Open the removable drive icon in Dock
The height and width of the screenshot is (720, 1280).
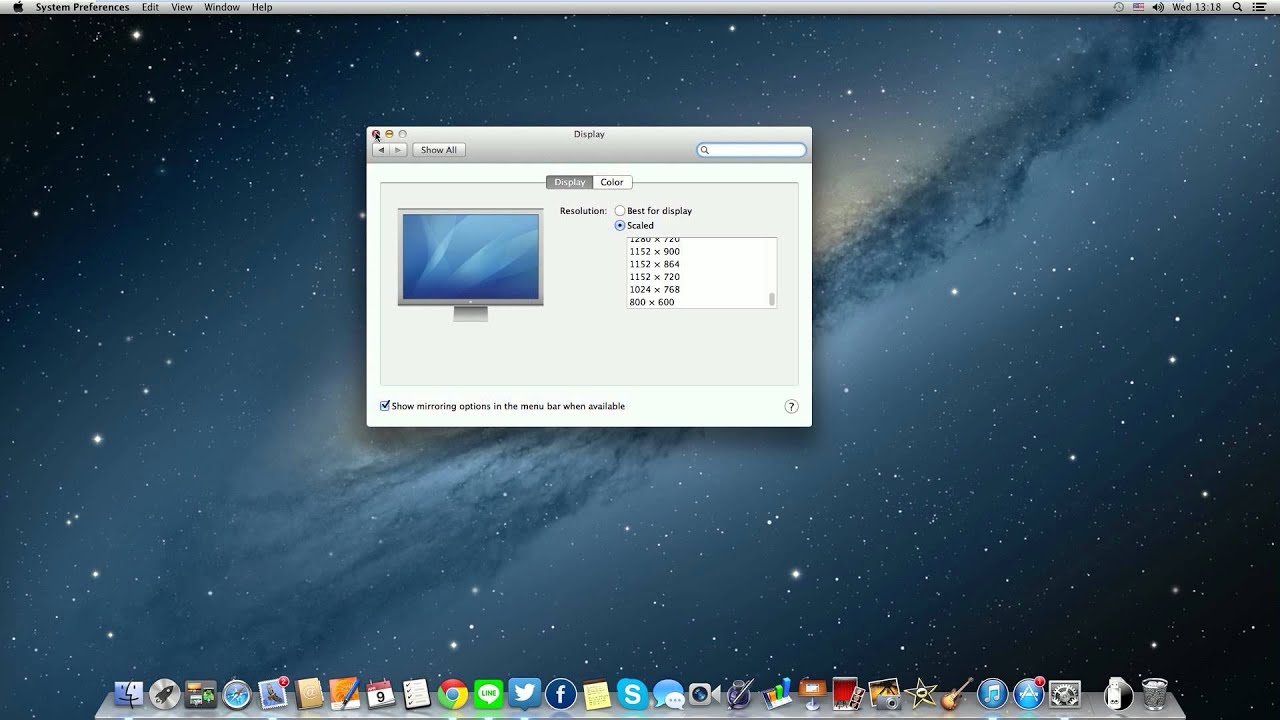(x=1118, y=693)
